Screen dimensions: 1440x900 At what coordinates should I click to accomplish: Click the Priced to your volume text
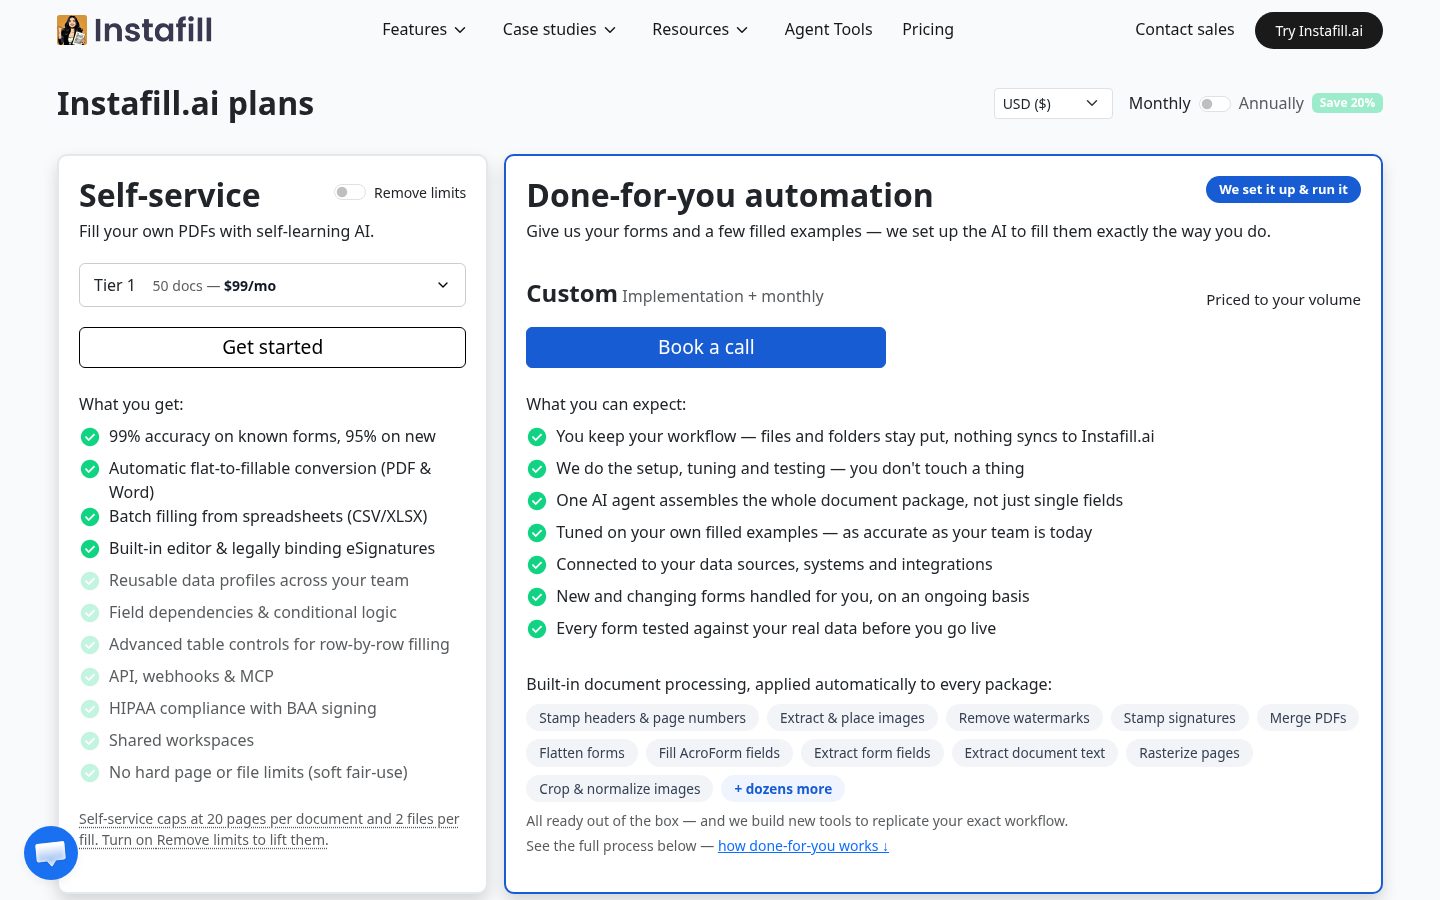coord(1283,300)
